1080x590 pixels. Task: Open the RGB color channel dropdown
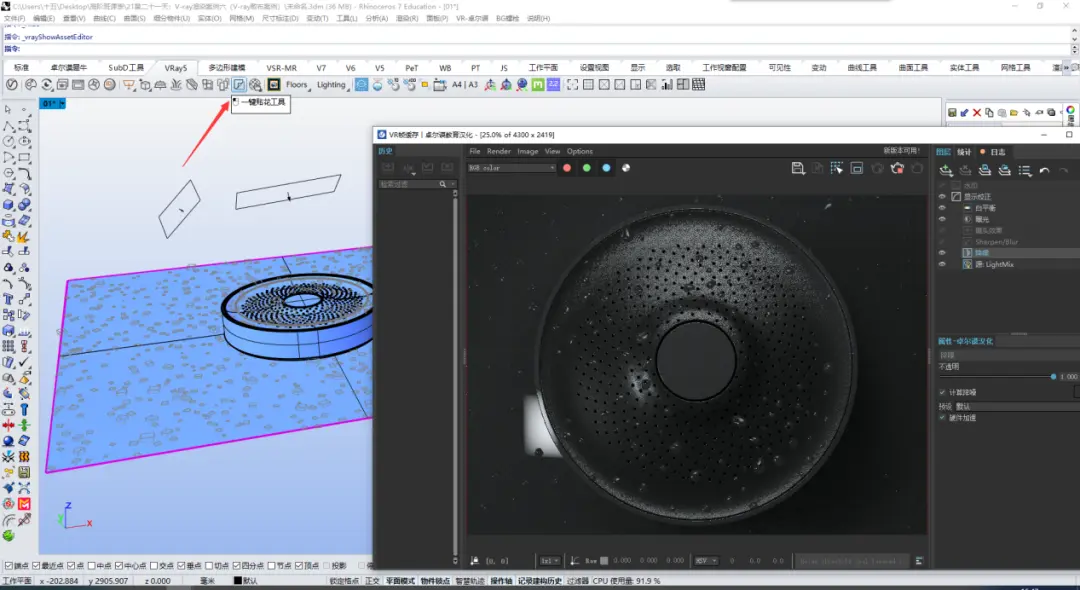[x=512, y=168]
